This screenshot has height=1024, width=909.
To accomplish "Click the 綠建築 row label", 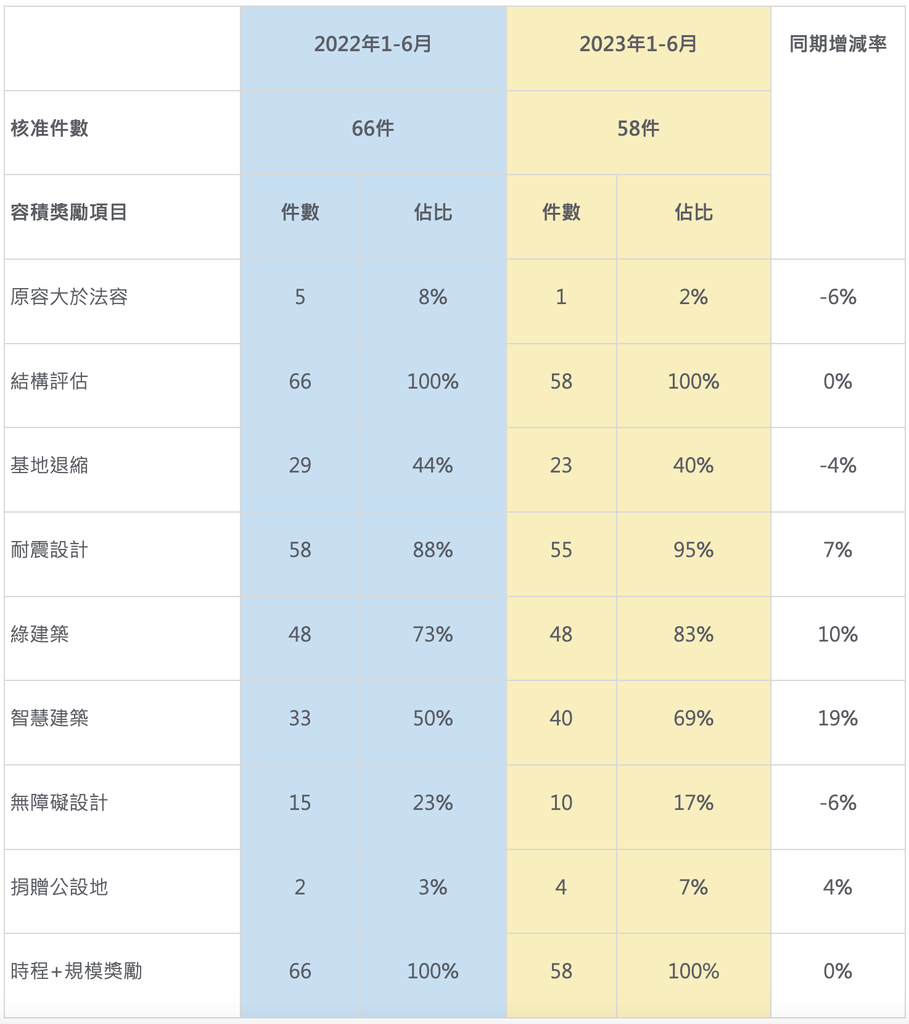I will (40, 634).
